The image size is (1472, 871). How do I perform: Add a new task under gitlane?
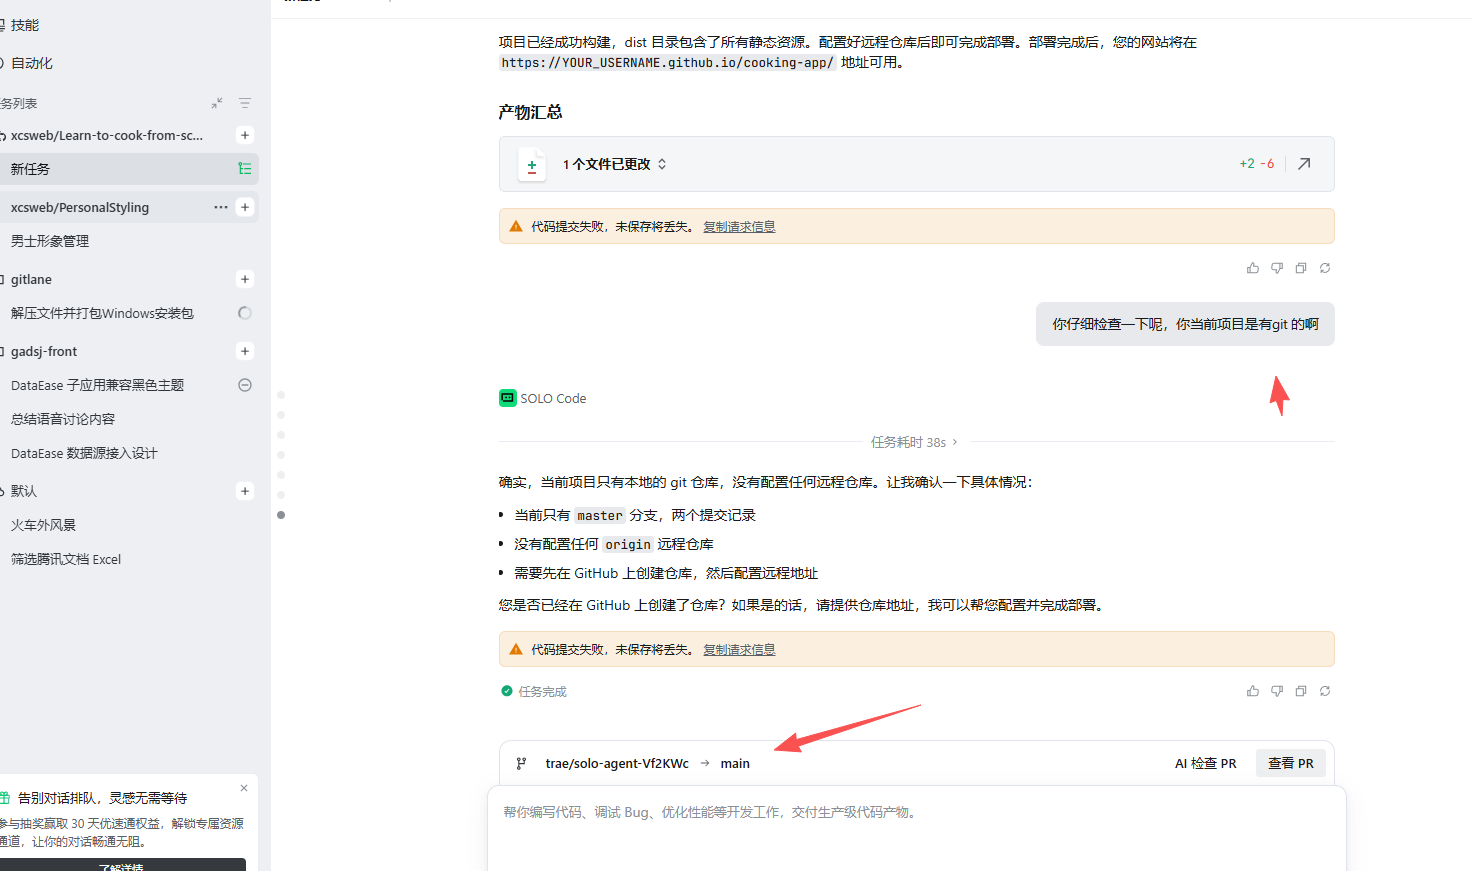pyautogui.click(x=245, y=279)
